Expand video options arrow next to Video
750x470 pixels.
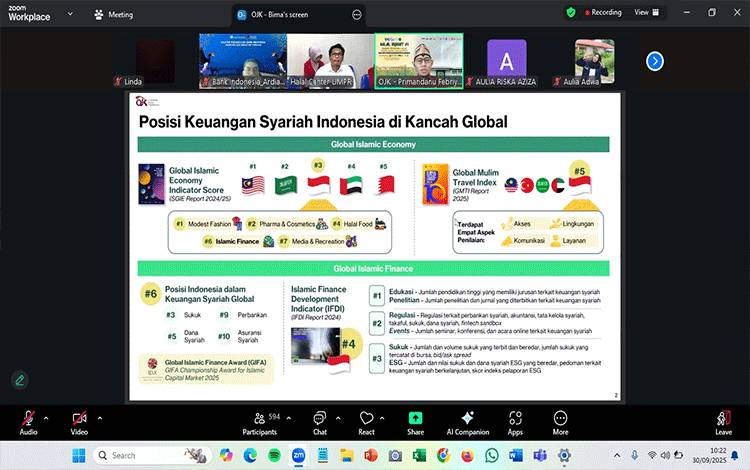(x=99, y=418)
